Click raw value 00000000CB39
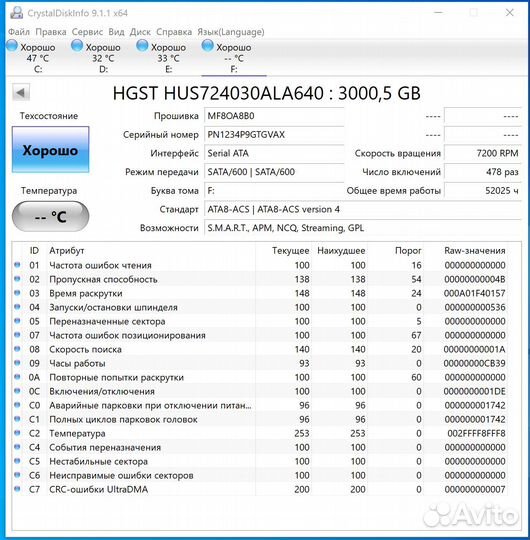Image resolution: width=530 pixels, height=540 pixels. coord(474,363)
